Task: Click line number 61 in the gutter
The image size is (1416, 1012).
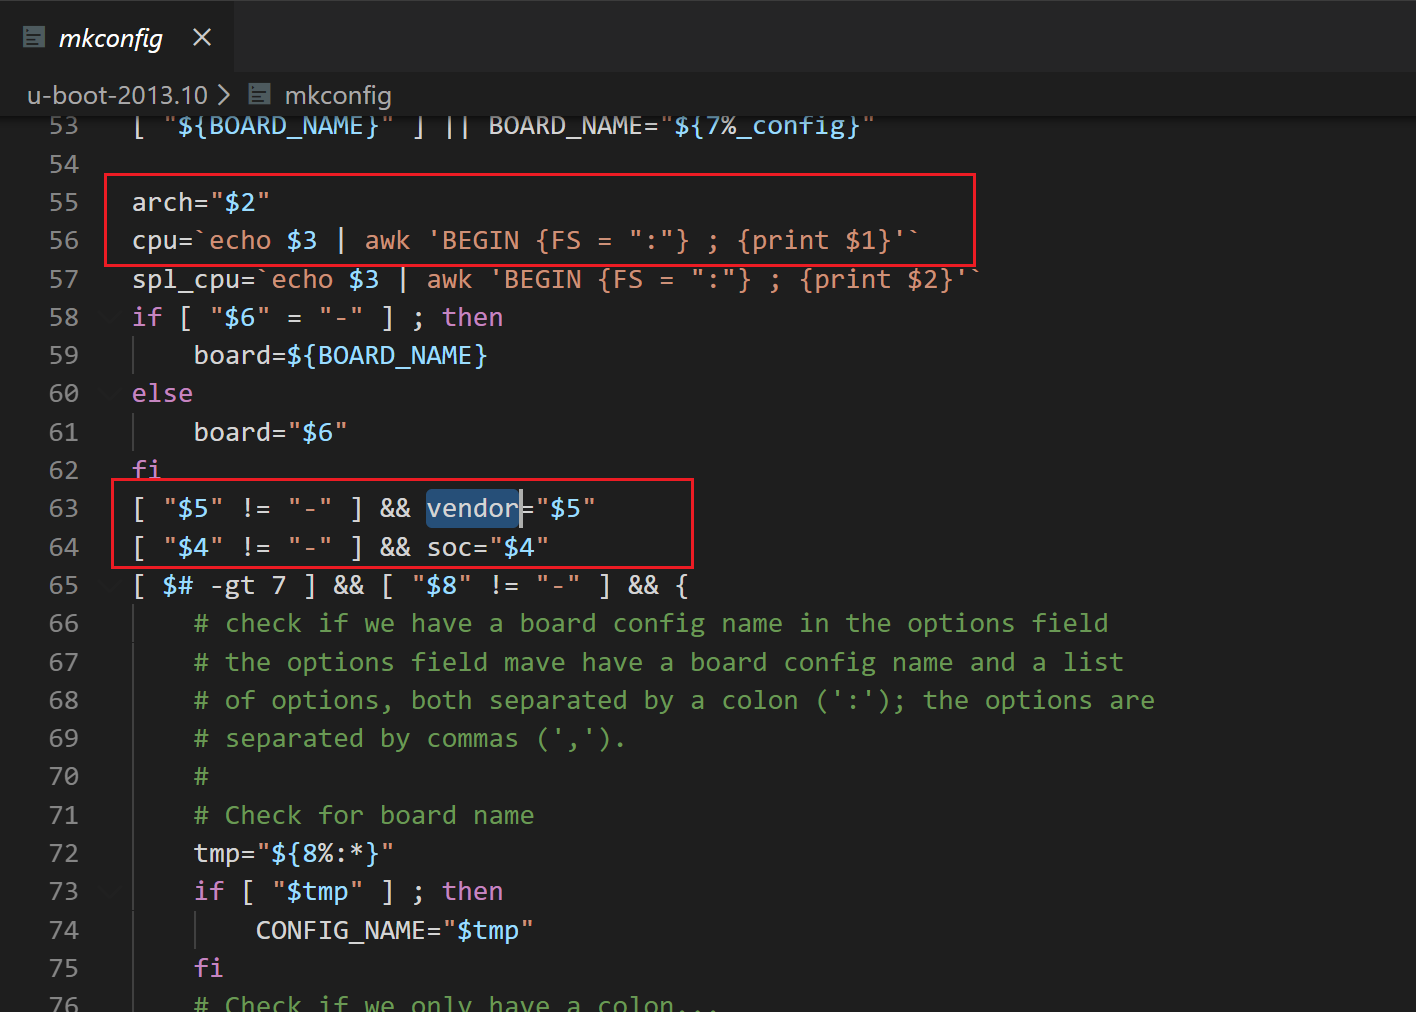Action: tap(64, 432)
